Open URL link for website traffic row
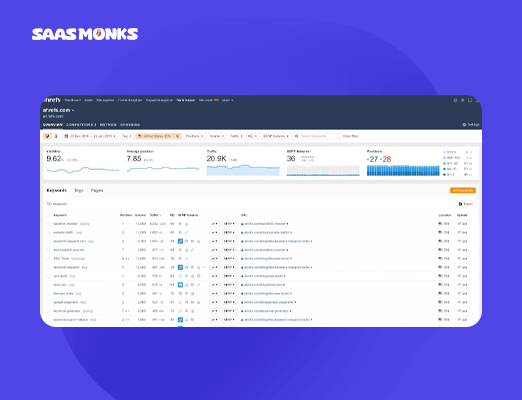 (x=268, y=232)
